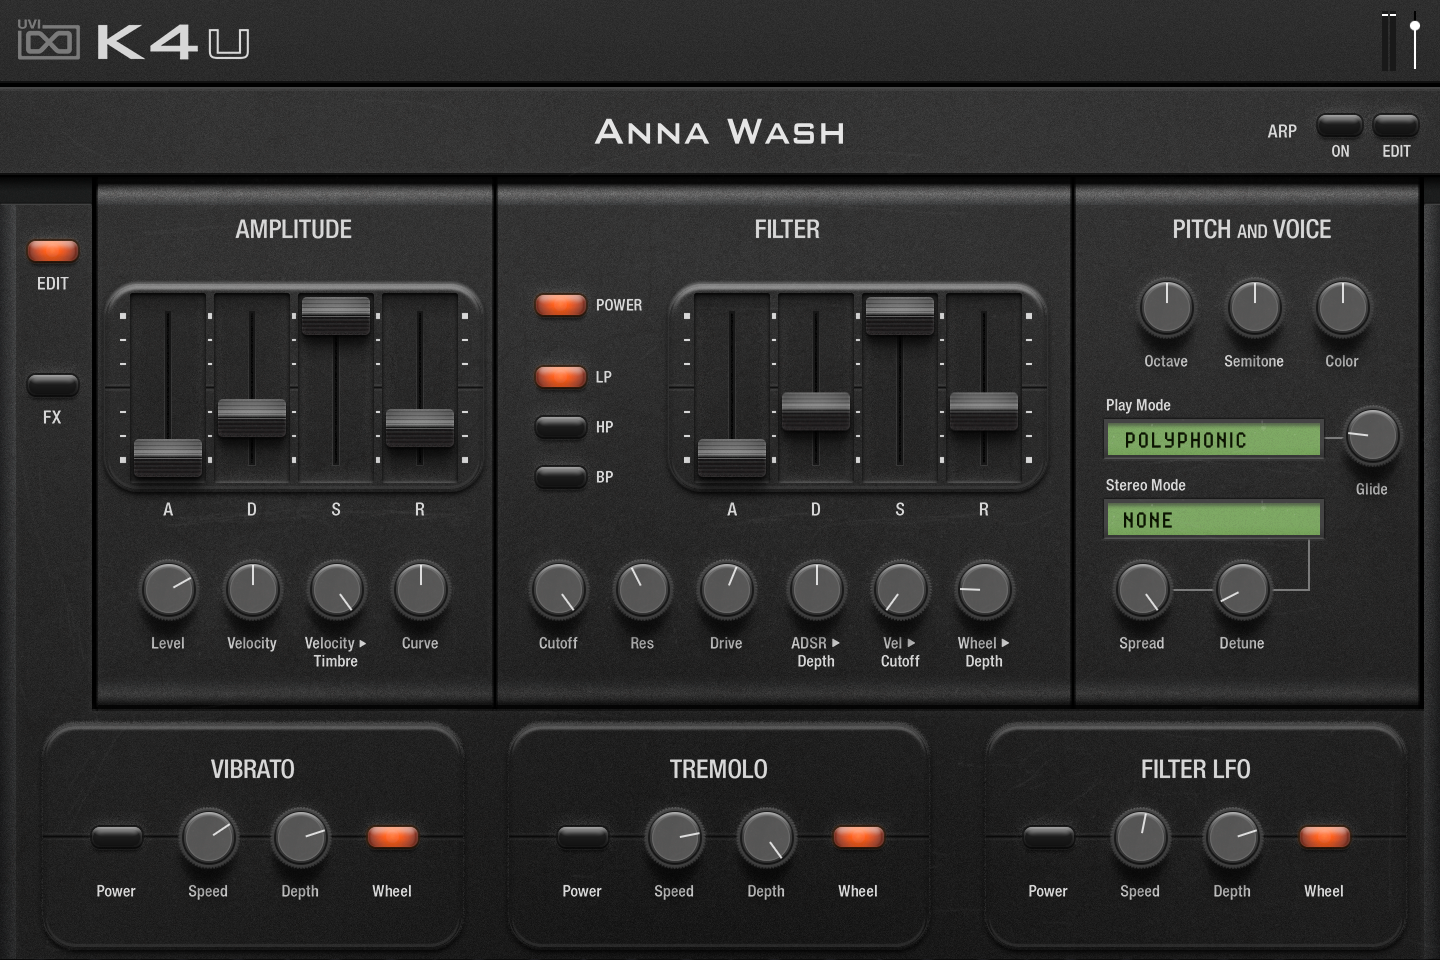Click the filter Cutoff knob
Image resolution: width=1440 pixels, height=960 pixels.
click(x=558, y=590)
